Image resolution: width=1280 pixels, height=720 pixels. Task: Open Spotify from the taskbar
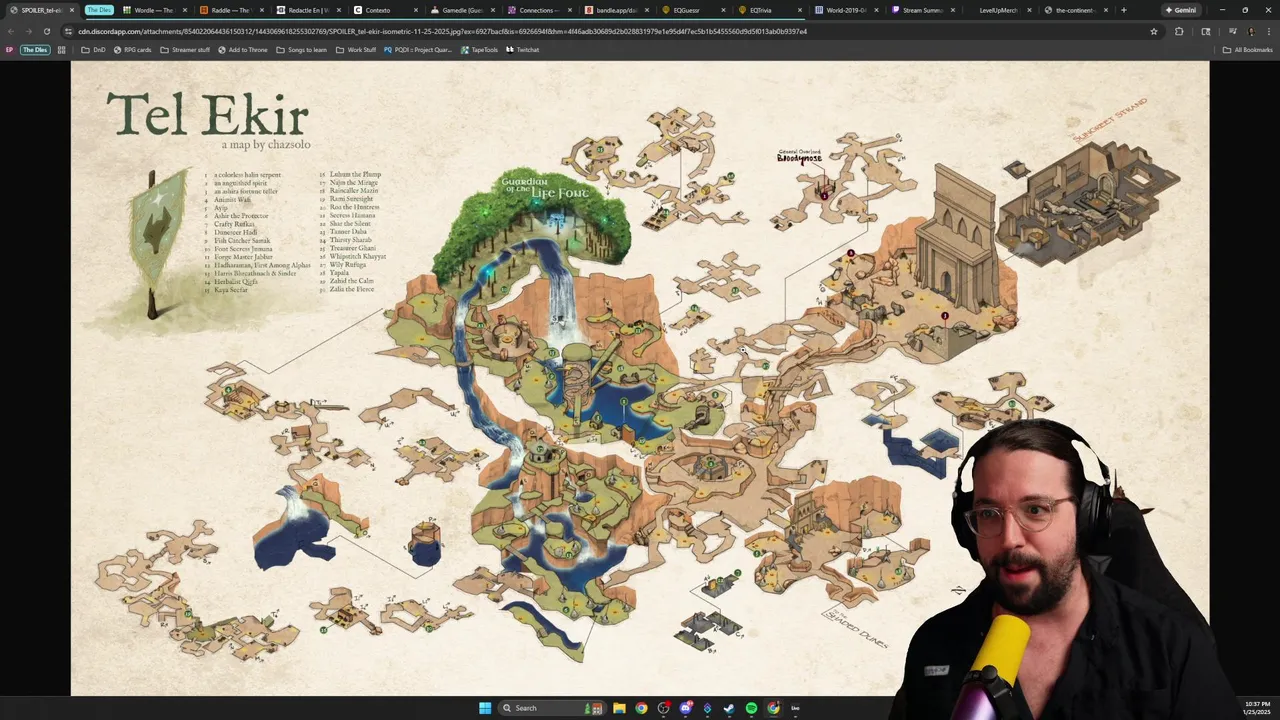coord(751,708)
